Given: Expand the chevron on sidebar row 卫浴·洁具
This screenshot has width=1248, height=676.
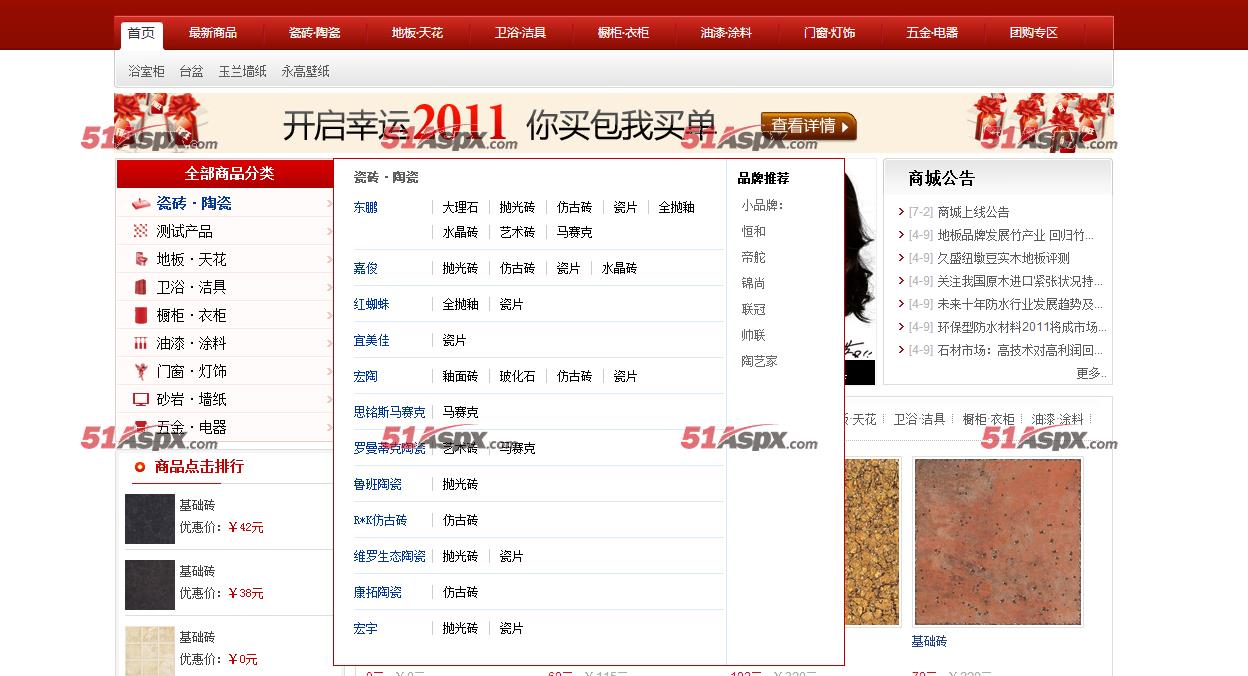Looking at the screenshot, I should [x=329, y=287].
